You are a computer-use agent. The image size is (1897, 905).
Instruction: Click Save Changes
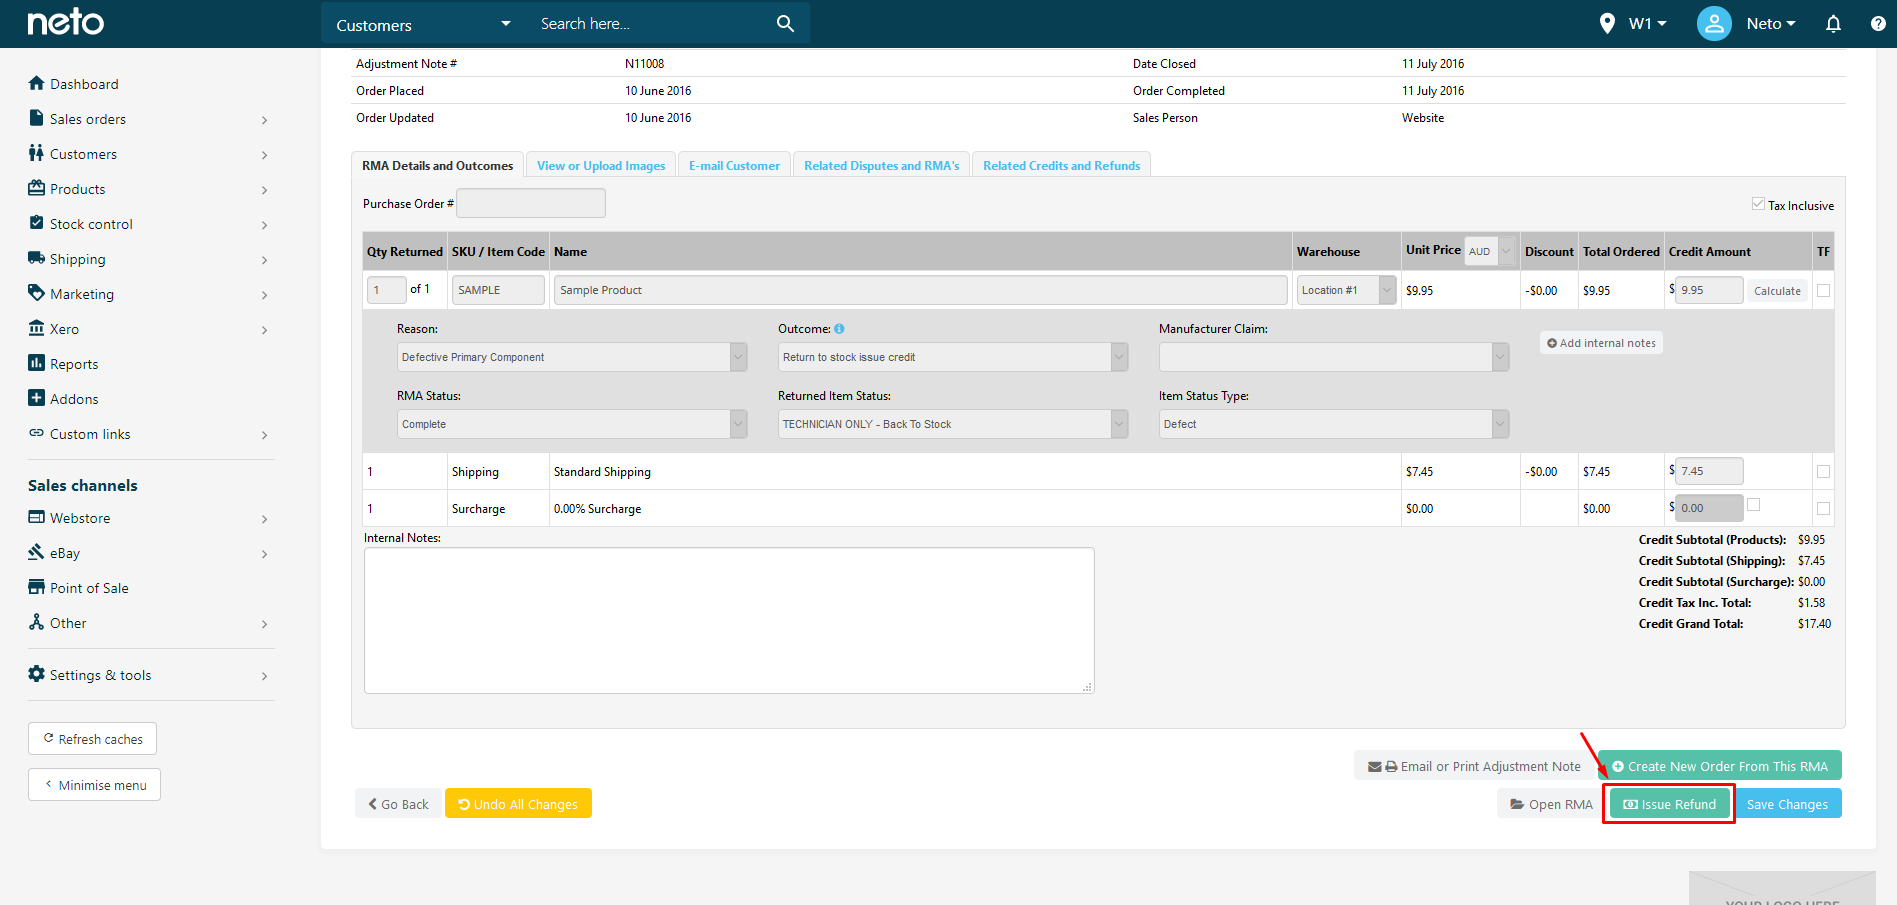click(1787, 804)
